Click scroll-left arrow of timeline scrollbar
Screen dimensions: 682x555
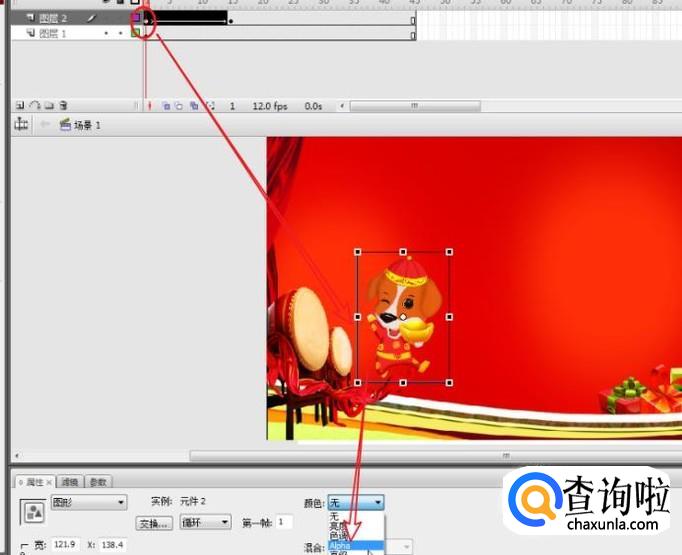[342, 106]
